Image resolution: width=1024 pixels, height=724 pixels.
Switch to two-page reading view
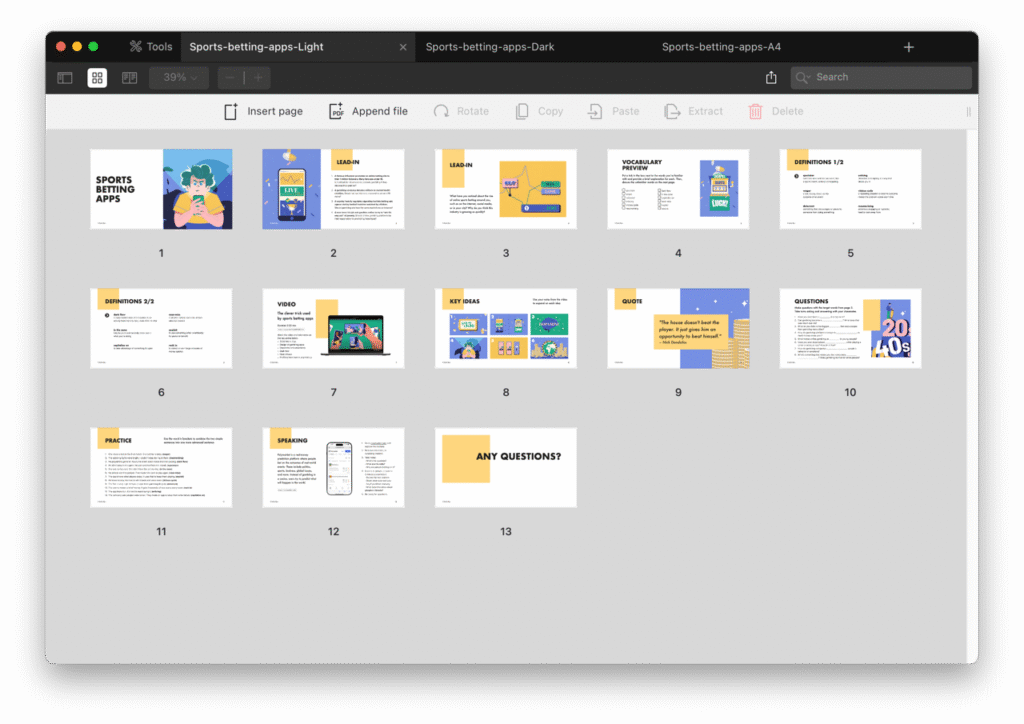tap(129, 78)
